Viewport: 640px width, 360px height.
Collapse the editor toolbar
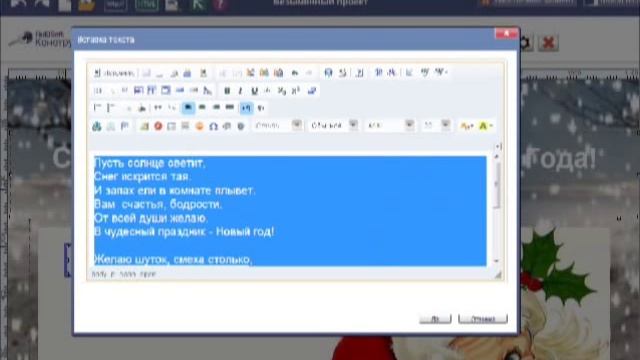pos(498,147)
